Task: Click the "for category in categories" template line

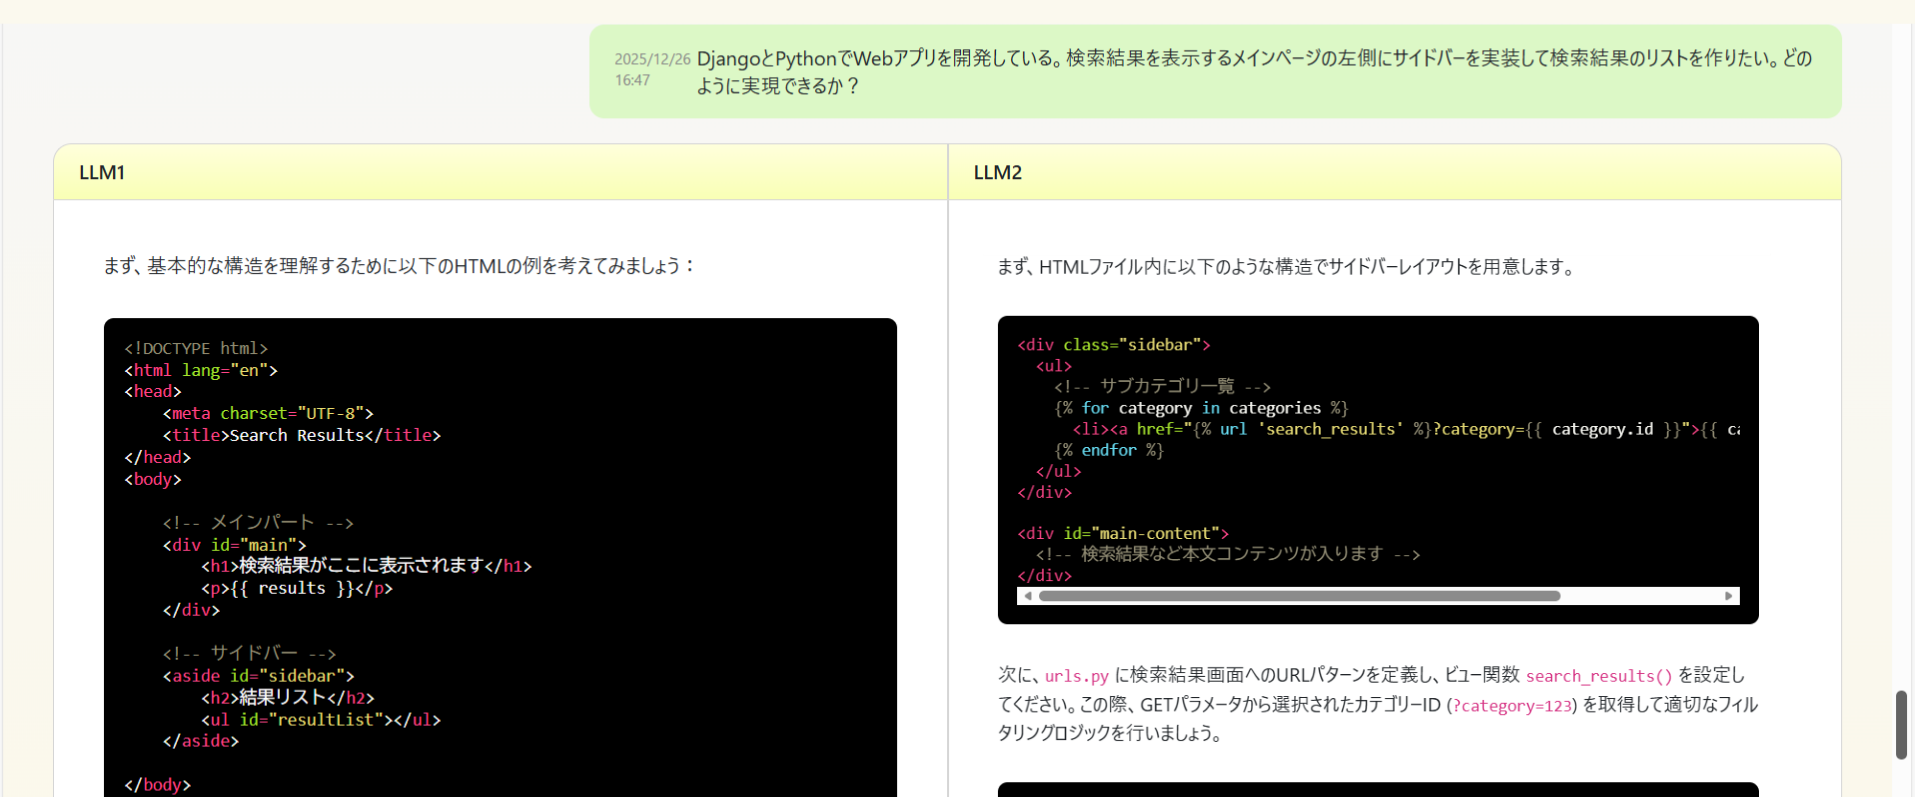Action: pyautogui.click(x=1200, y=408)
